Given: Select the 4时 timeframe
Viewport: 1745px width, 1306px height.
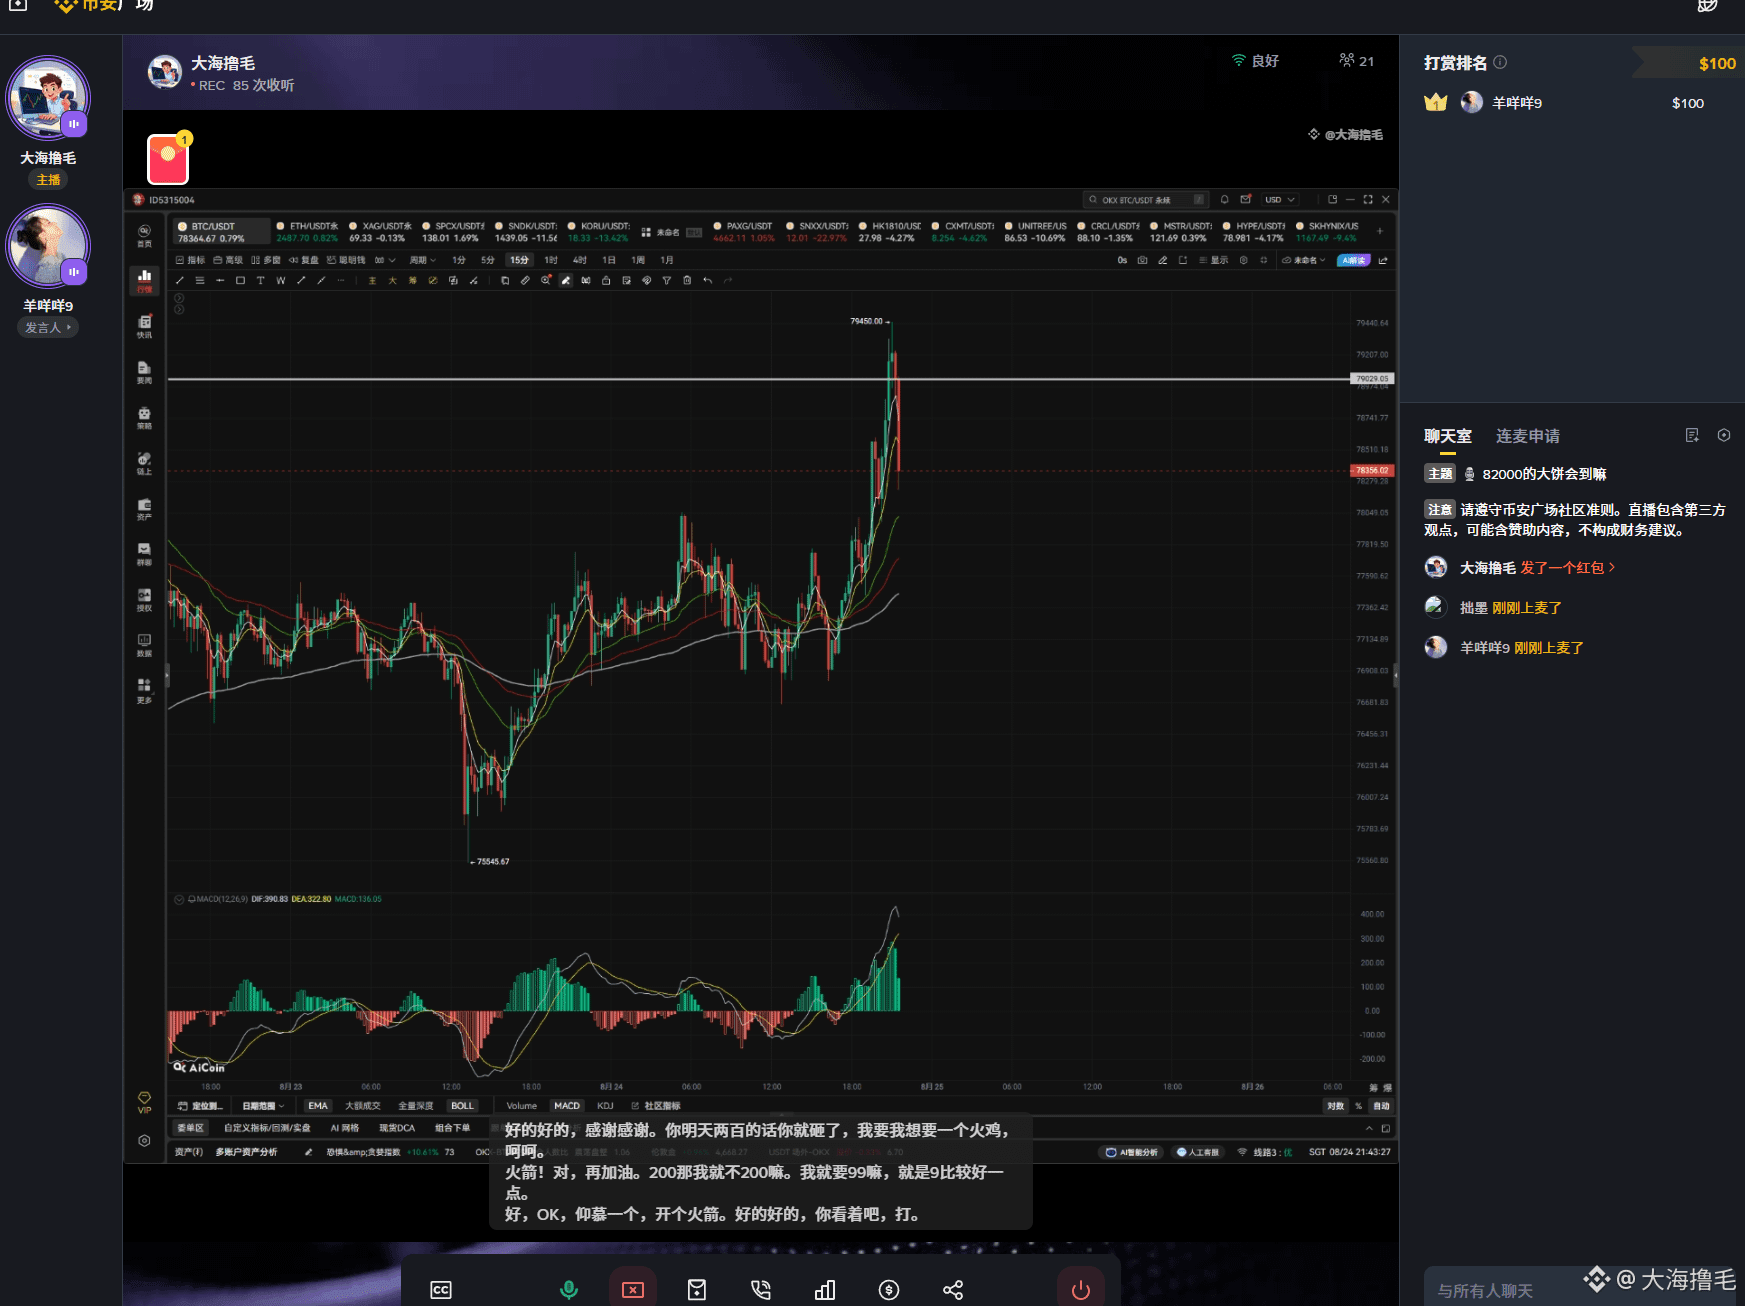Looking at the screenshot, I should pyautogui.click(x=580, y=260).
